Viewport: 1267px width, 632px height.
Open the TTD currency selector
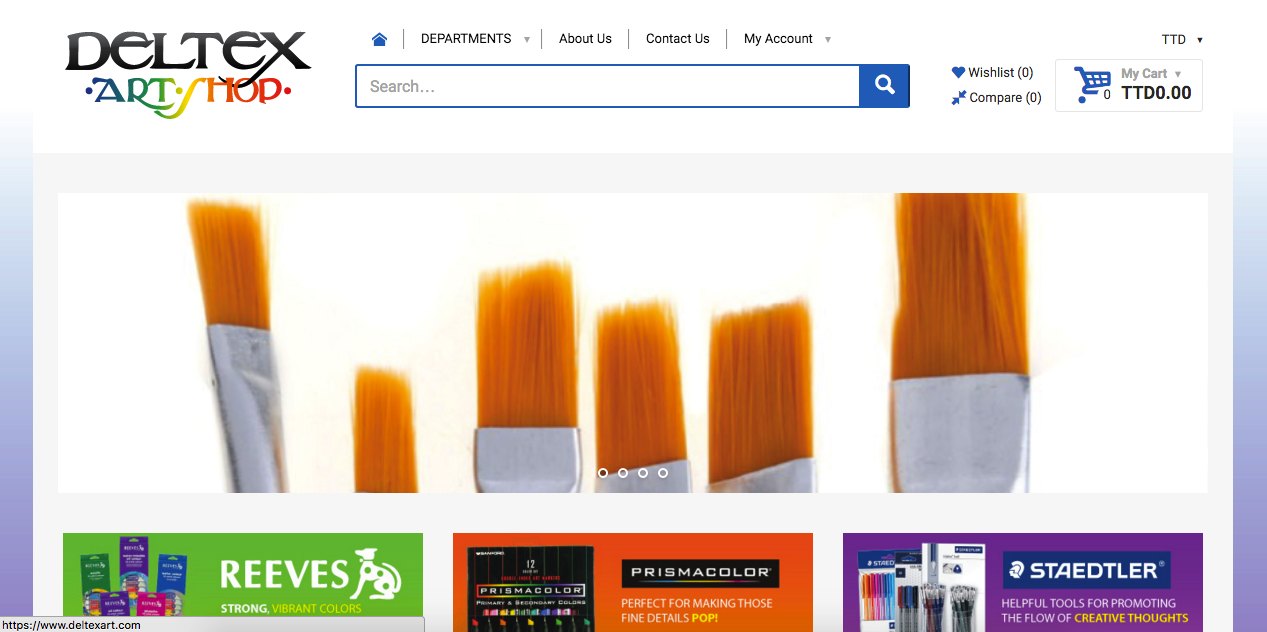click(x=1182, y=40)
